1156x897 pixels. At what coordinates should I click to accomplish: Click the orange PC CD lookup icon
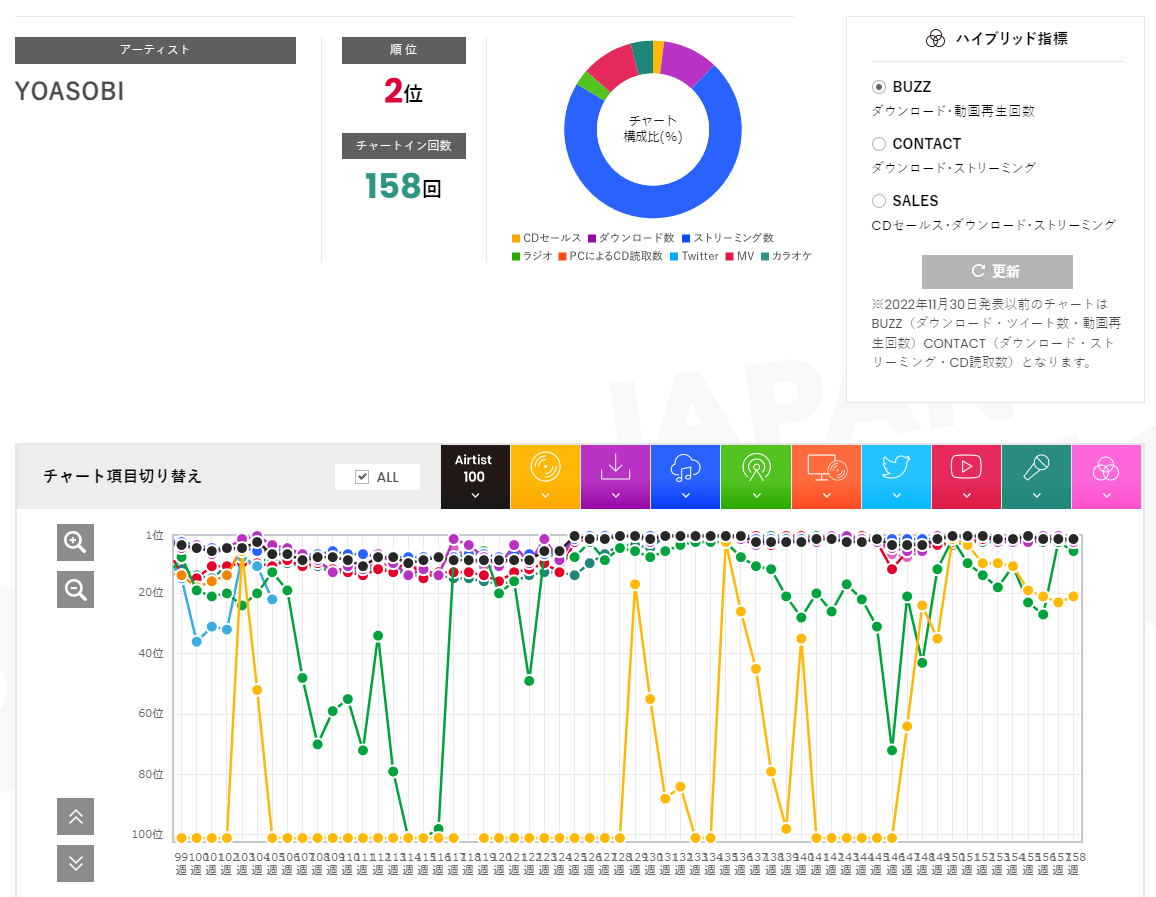click(826, 467)
